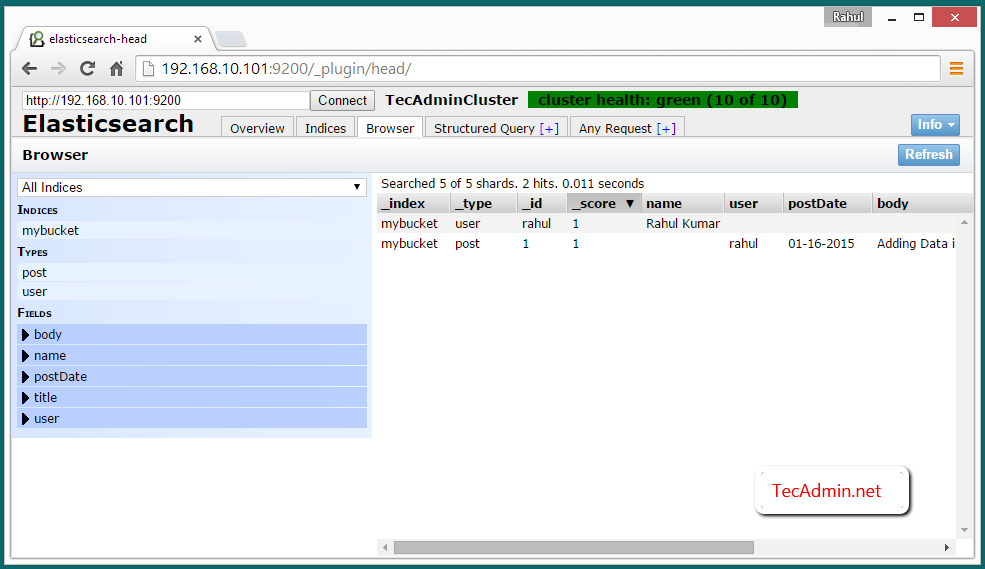Click the horizontal scrollbar right arrow
The height and width of the screenshot is (569, 985).
coord(947,548)
